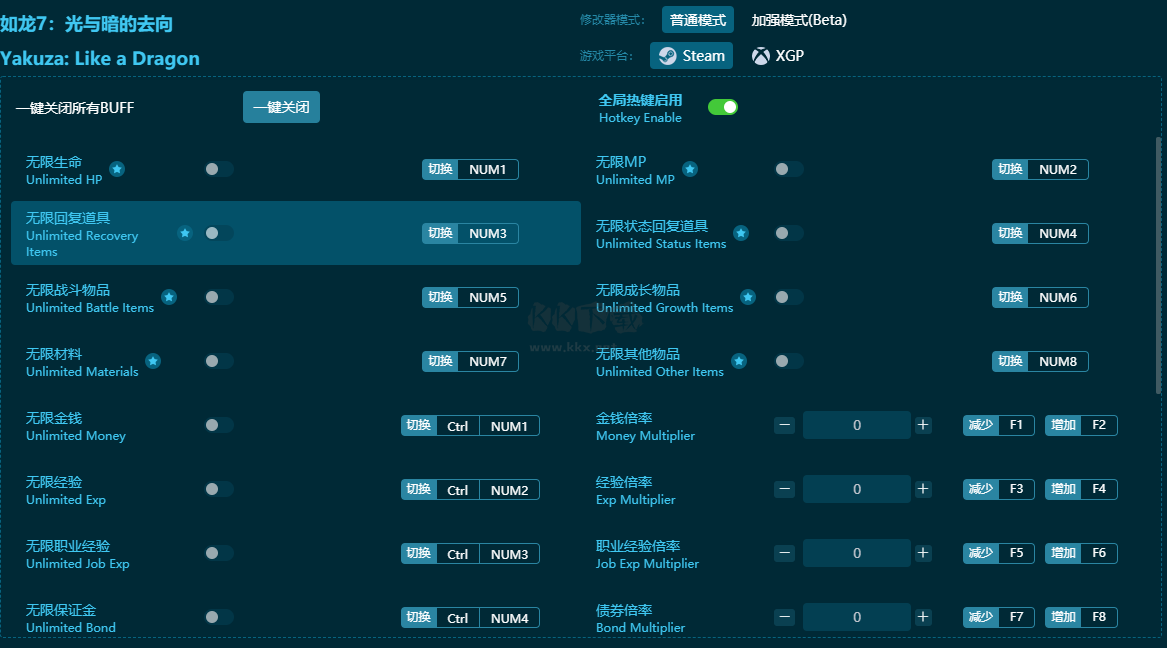This screenshot has width=1167, height=648.
Task: Turn on Unlimited Recovery Items
Action: pos(219,233)
